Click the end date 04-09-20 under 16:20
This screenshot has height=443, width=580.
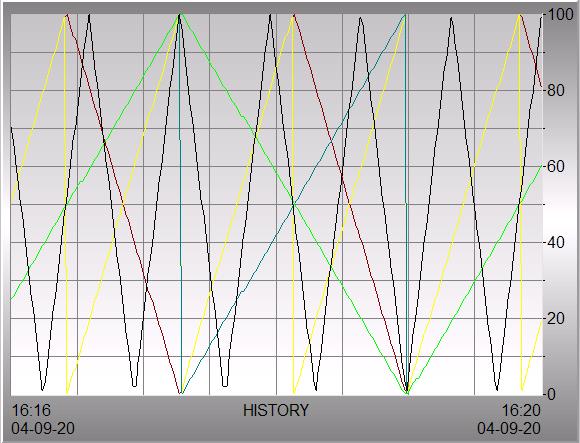click(x=509, y=428)
